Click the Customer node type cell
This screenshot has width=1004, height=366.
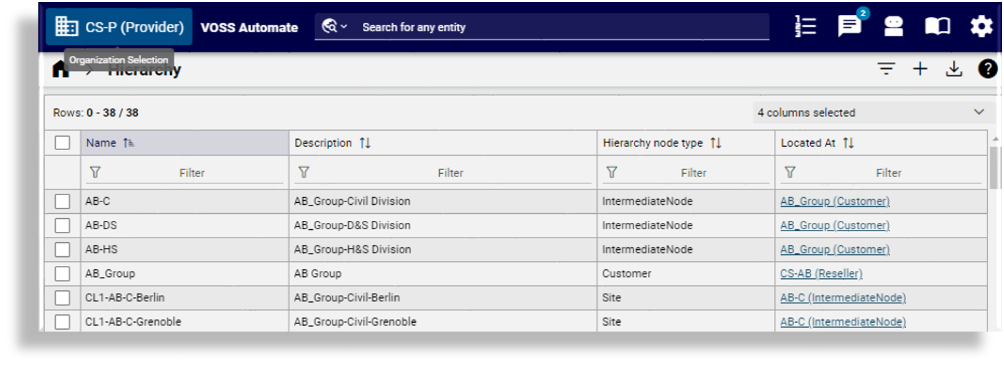pyautogui.click(x=686, y=274)
